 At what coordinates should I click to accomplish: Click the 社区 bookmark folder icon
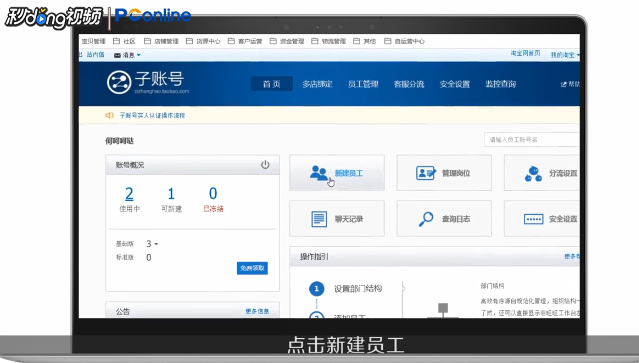click(x=116, y=41)
